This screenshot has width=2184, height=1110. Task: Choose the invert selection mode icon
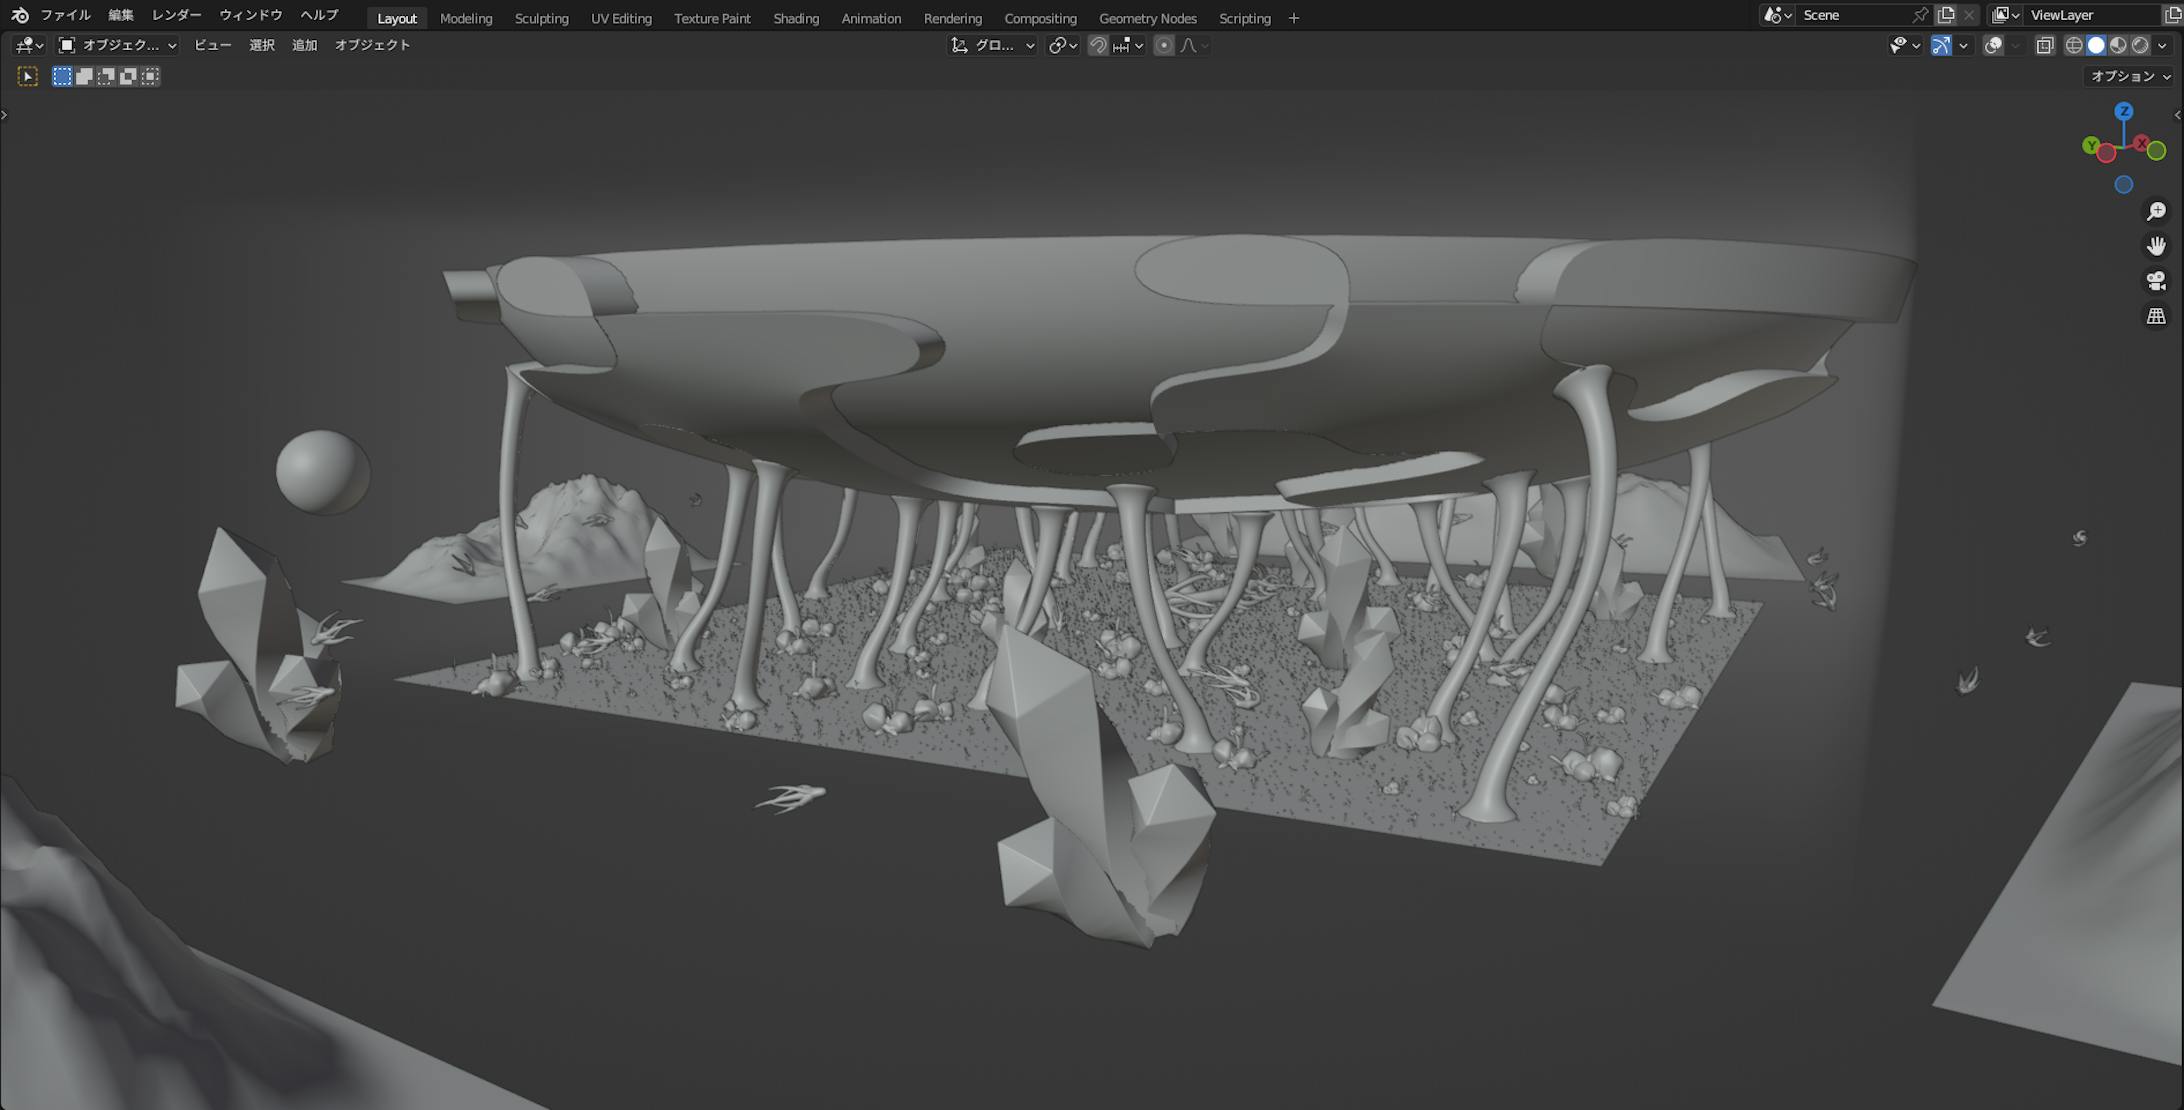point(128,76)
